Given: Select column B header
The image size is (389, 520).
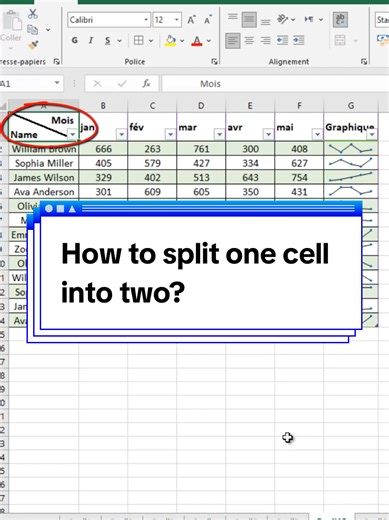Looking at the screenshot, I should (103, 106).
